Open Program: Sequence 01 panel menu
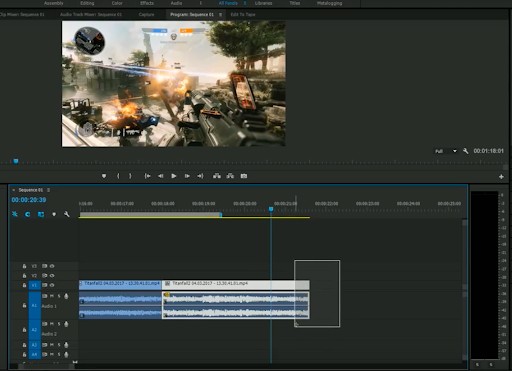The height and width of the screenshot is (371, 512). pos(220,15)
